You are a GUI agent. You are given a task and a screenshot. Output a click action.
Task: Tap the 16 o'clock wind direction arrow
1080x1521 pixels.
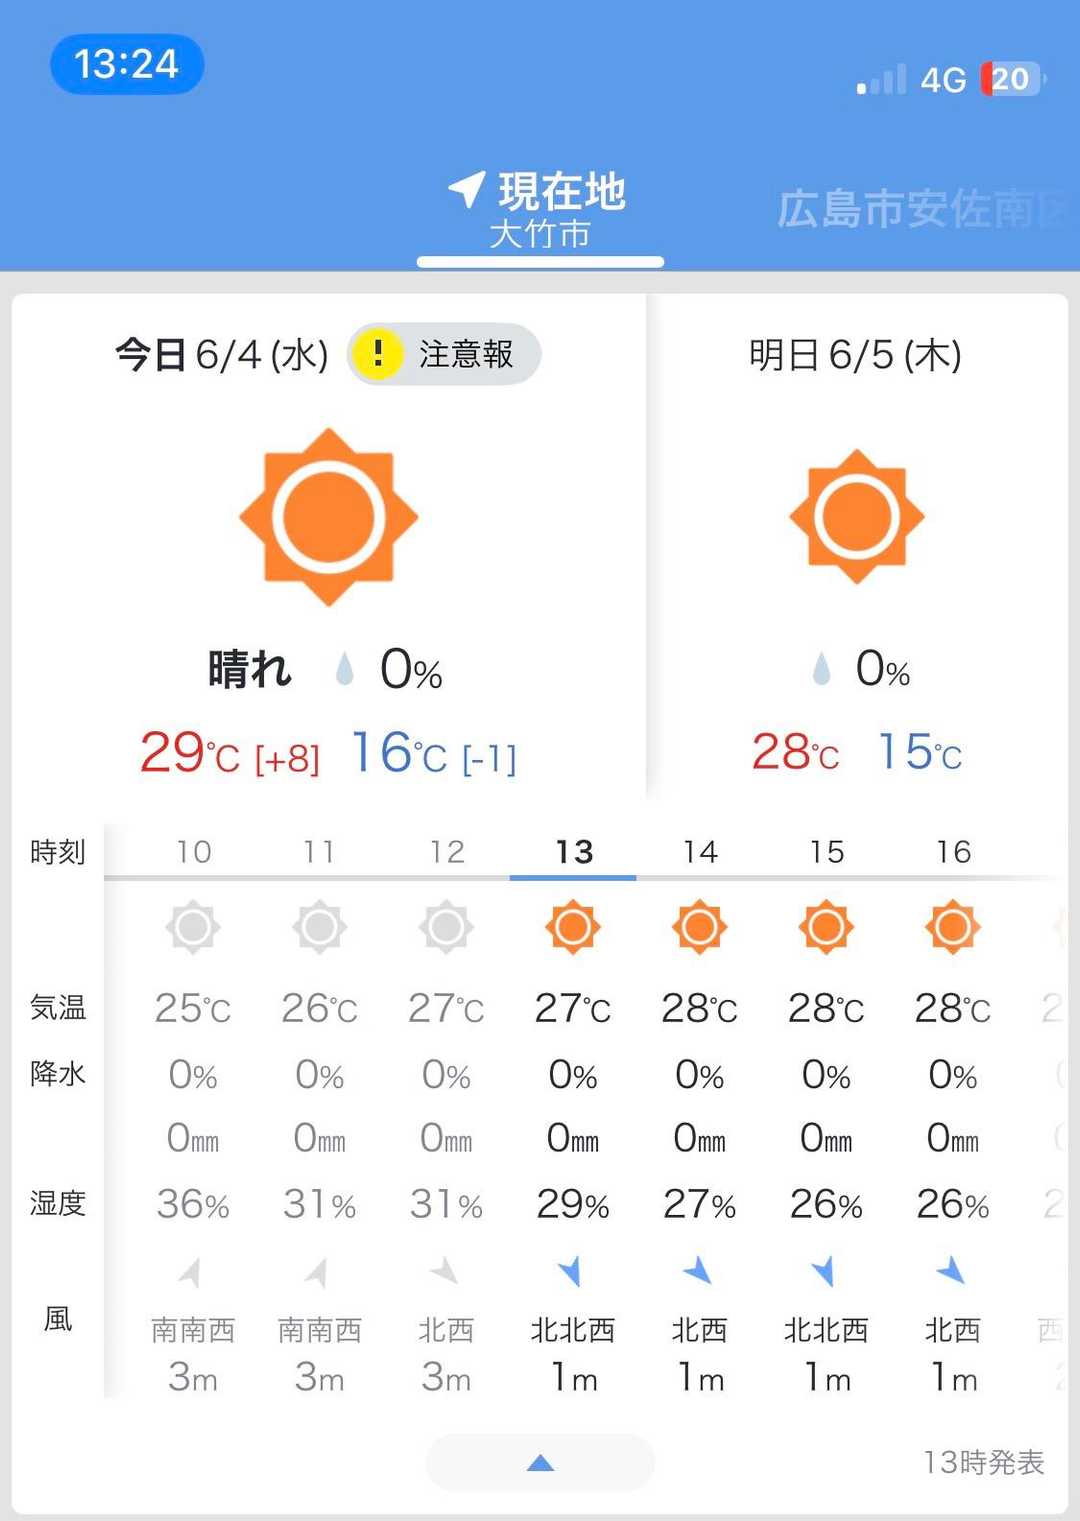pos(951,1271)
